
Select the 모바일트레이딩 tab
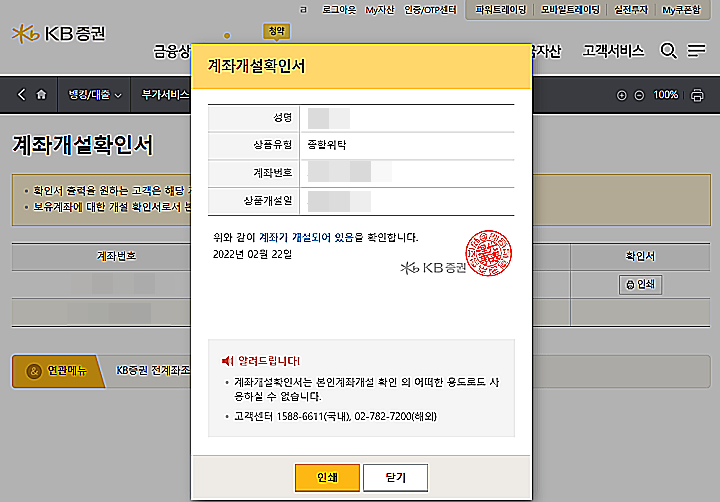click(570, 10)
